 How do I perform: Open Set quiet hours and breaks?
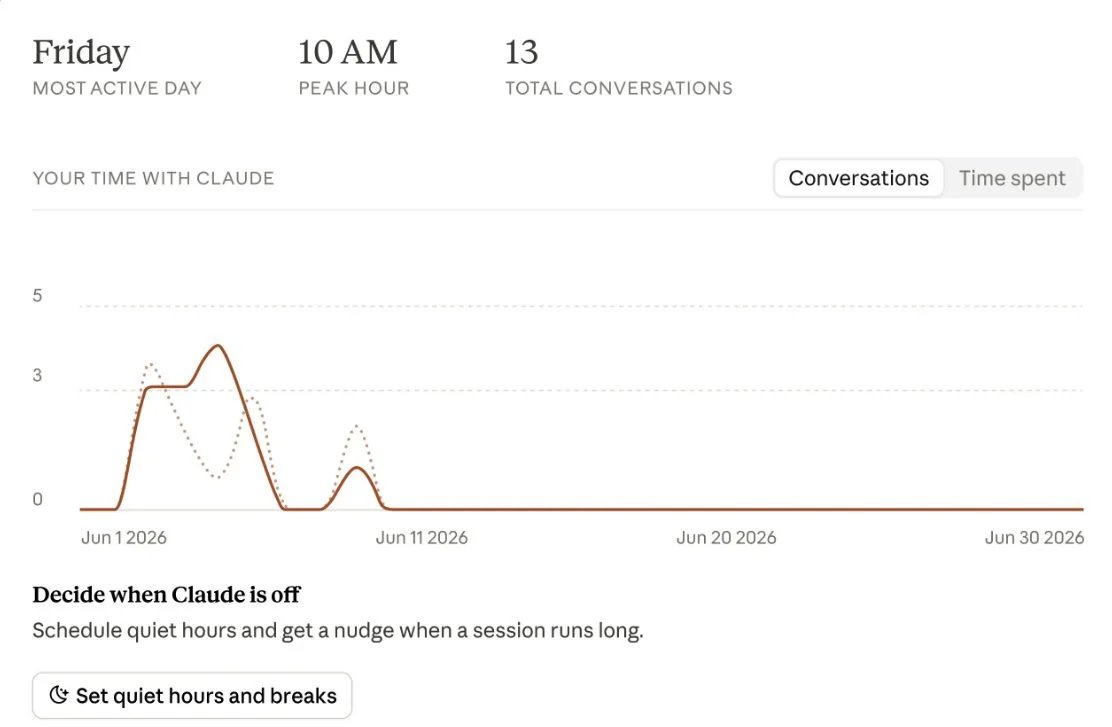pos(192,695)
